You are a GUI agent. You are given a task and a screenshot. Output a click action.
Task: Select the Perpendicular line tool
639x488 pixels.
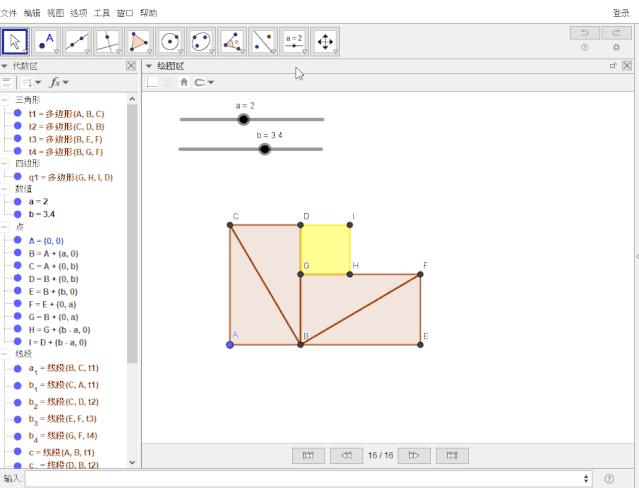pos(108,42)
